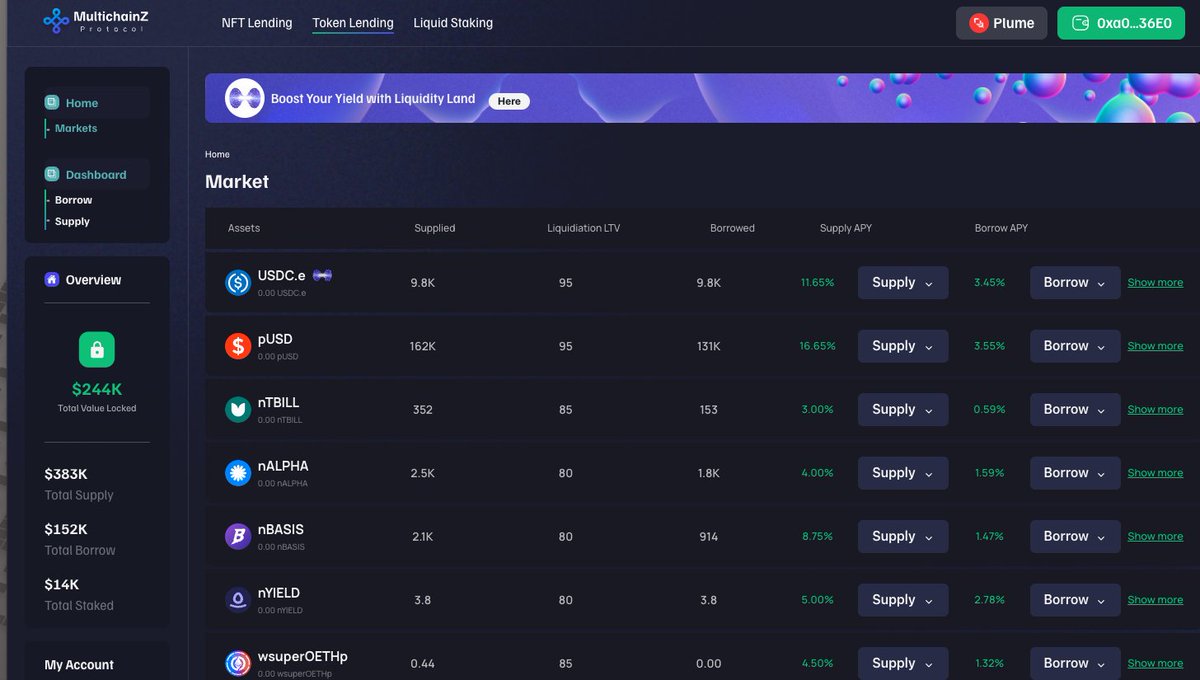Expand Show more for nTBILL row
This screenshot has width=1200, height=680.
tap(1155, 409)
